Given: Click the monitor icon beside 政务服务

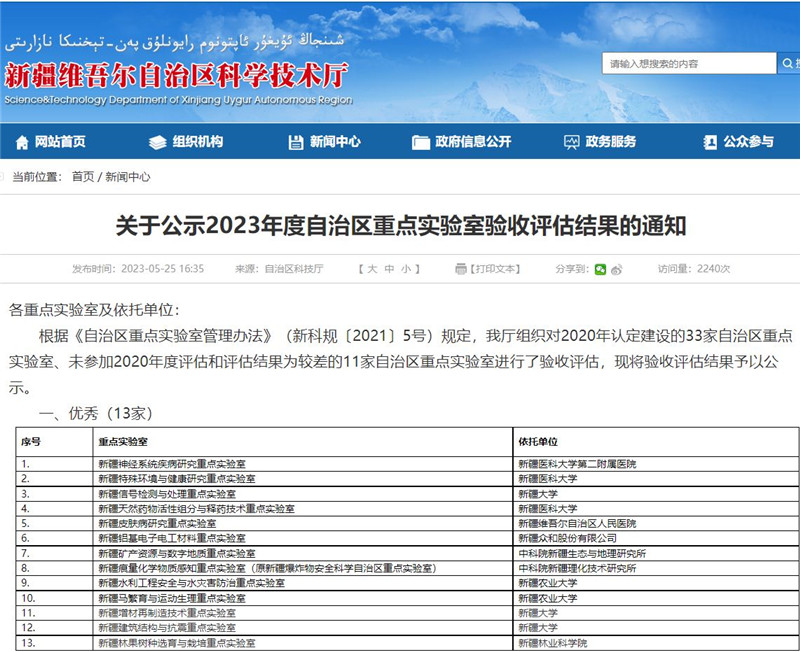Looking at the screenshot, I should pos(571,142).
